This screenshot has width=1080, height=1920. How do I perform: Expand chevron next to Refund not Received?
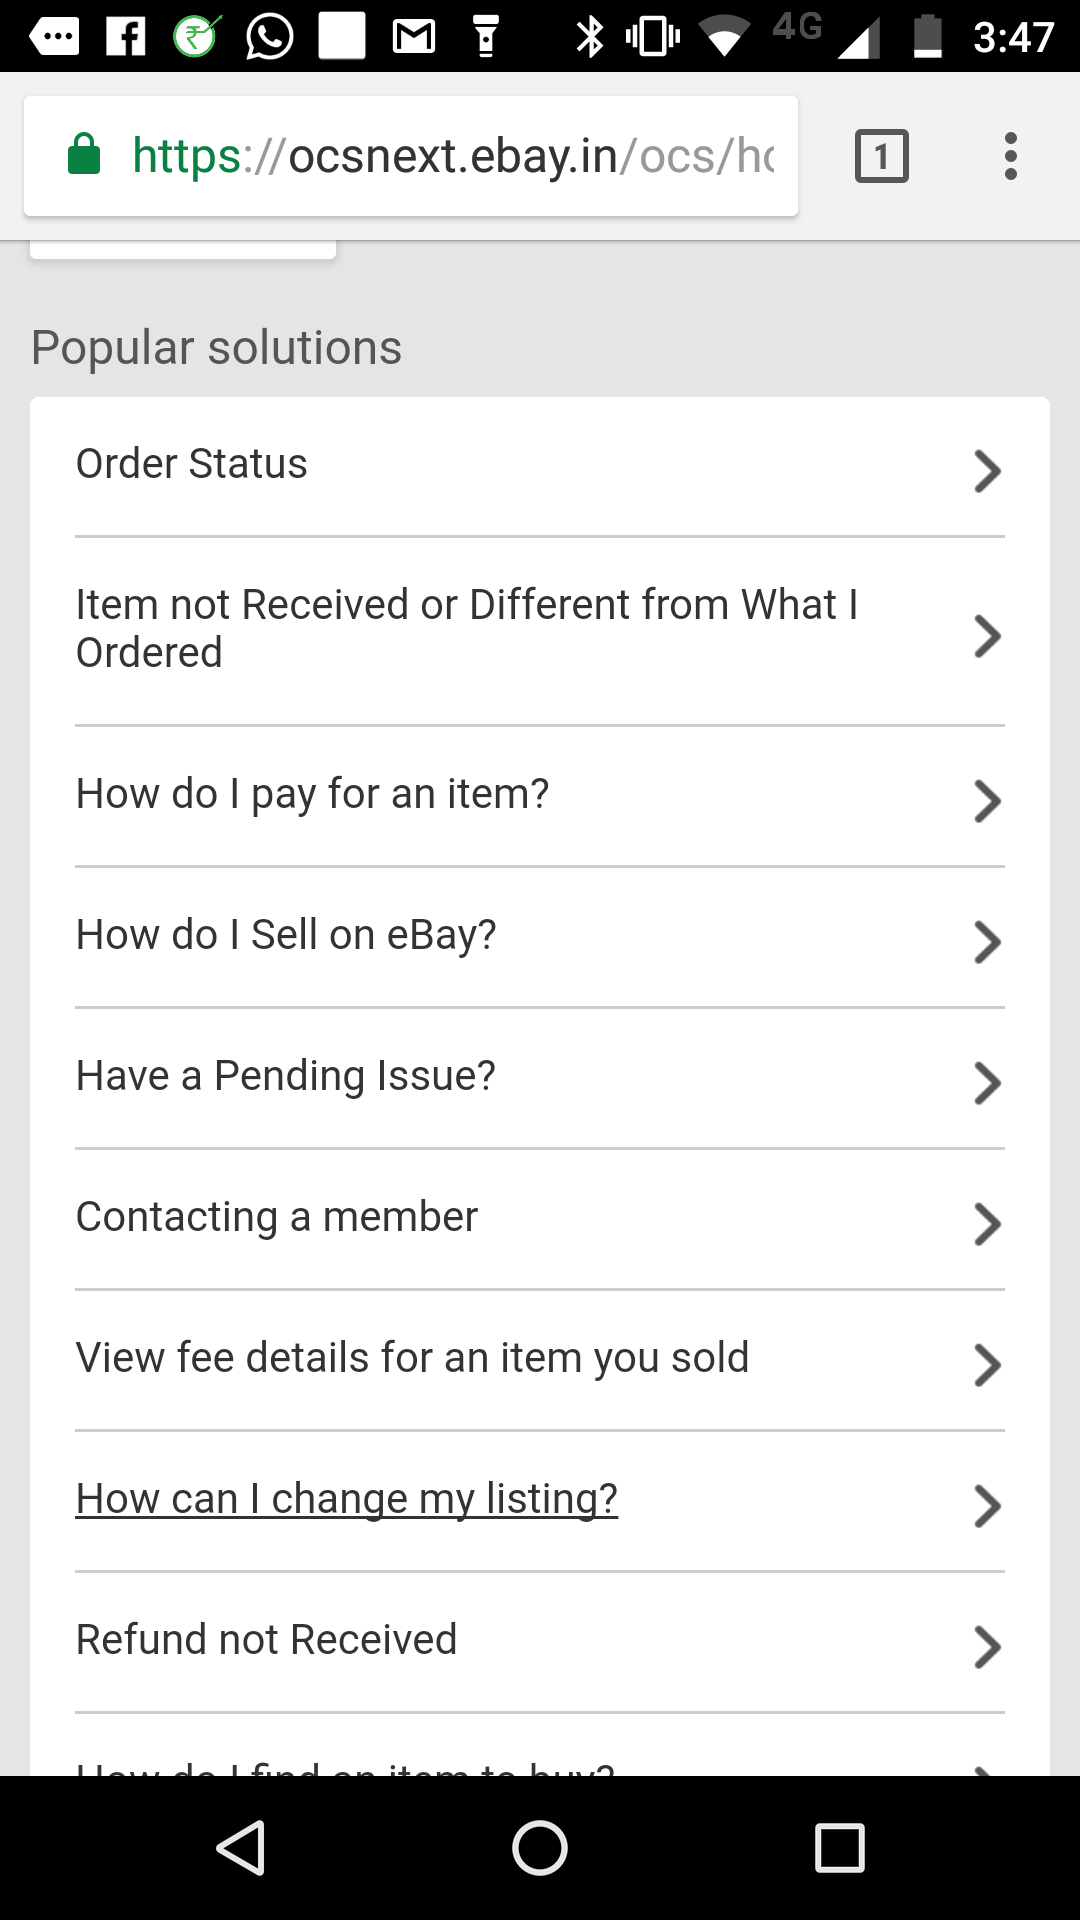pyautogui.click(x=987, y=1647)
